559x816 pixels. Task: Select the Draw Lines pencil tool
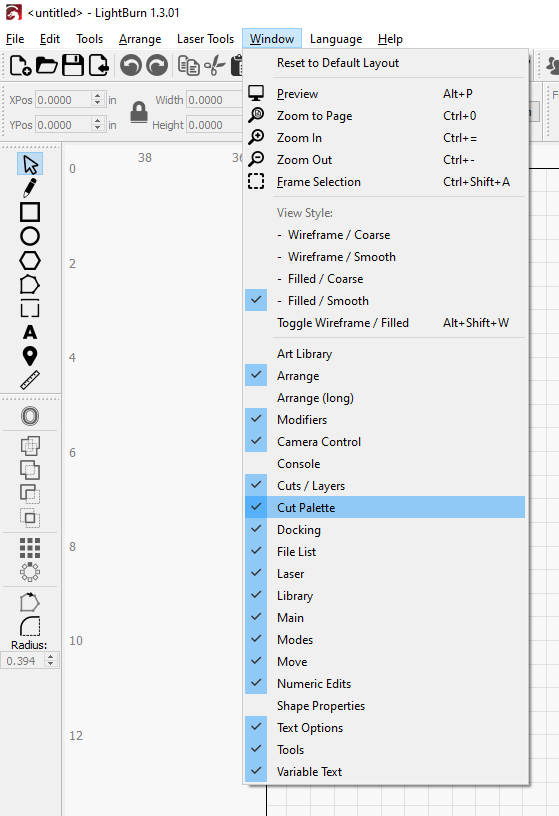coord(30,188)
